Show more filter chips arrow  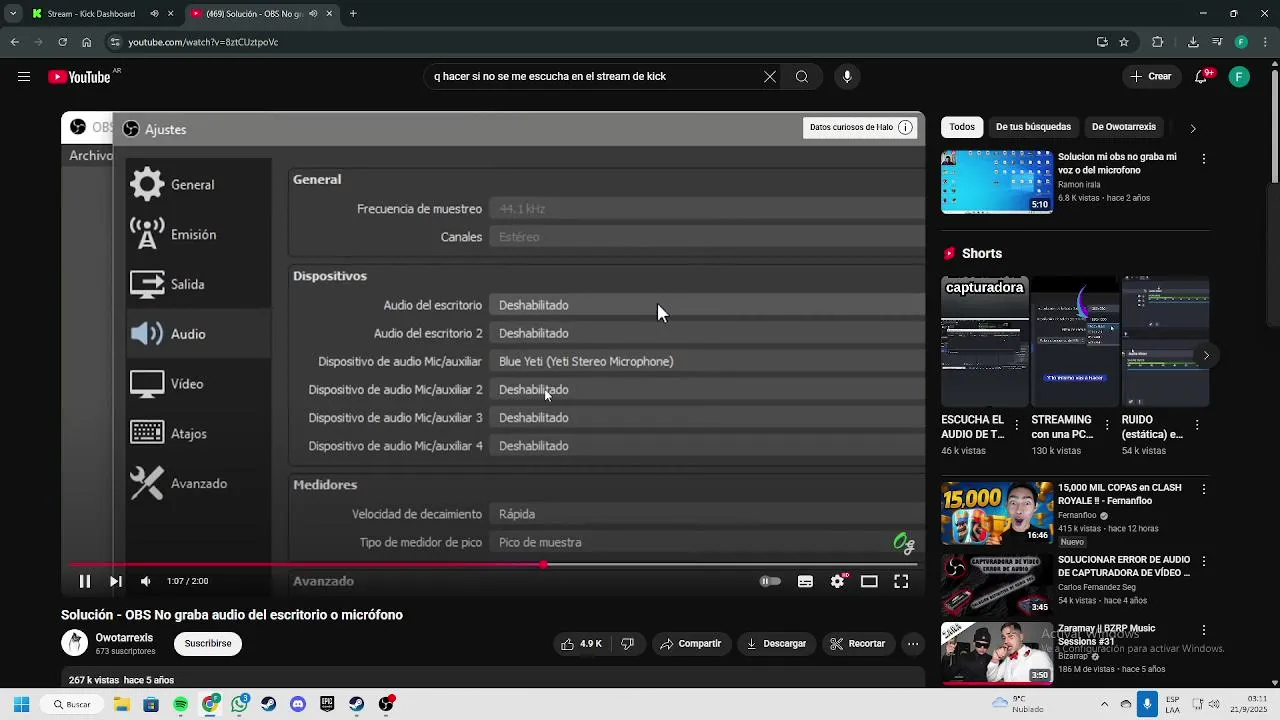(x=1192, y=128)
